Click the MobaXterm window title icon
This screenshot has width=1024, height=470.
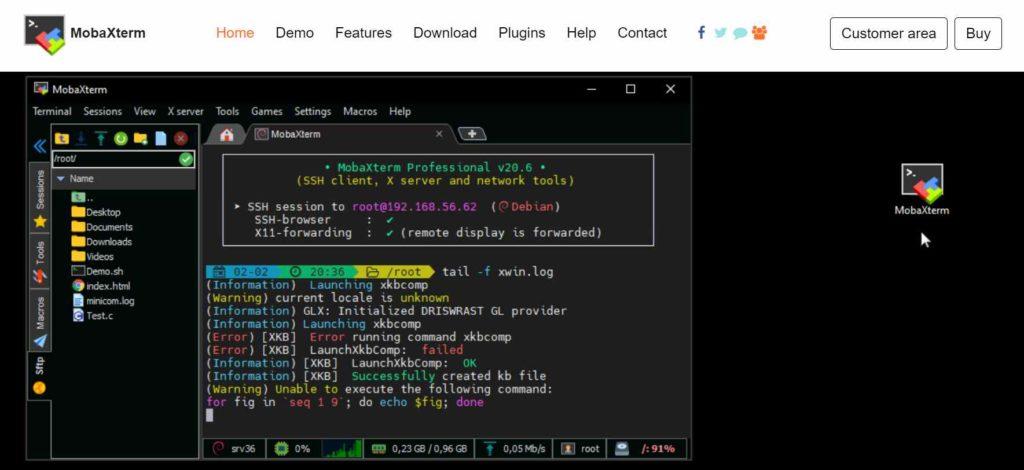41,89
